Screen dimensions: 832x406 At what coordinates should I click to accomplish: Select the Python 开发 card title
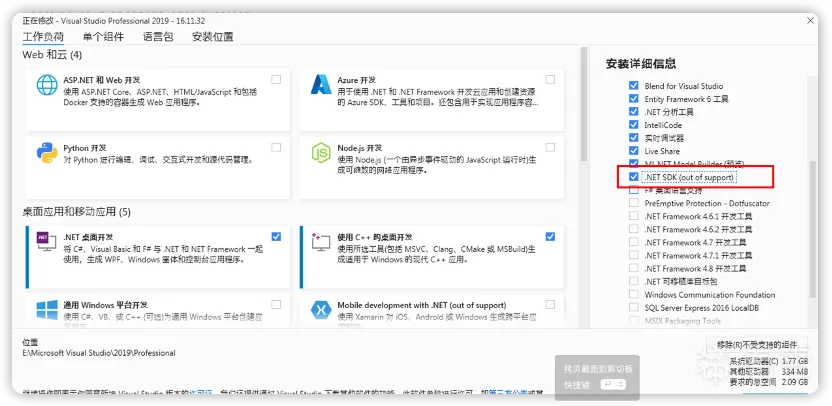coord(85,148)
